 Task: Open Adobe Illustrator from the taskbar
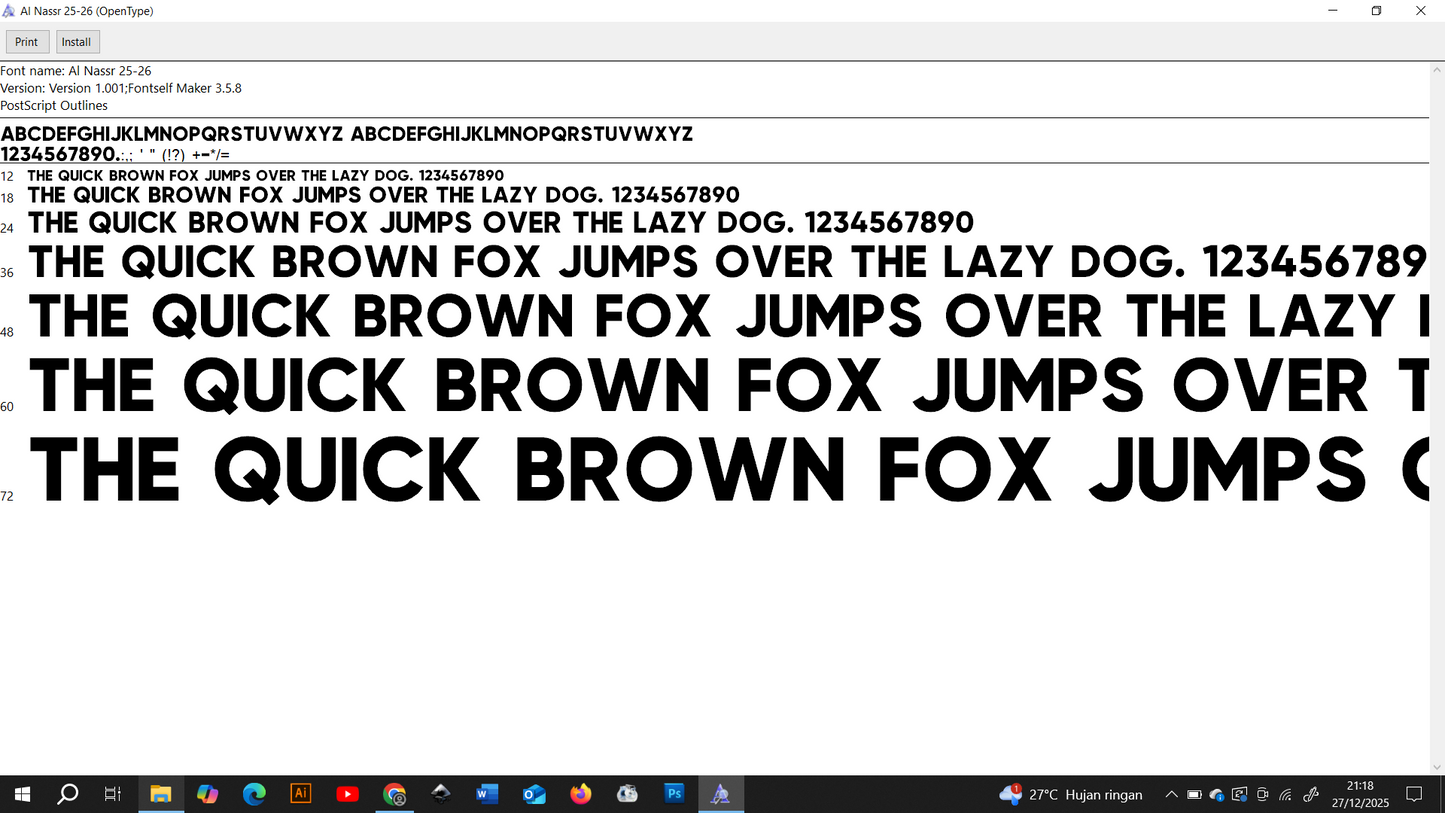(x=300, y=794)
